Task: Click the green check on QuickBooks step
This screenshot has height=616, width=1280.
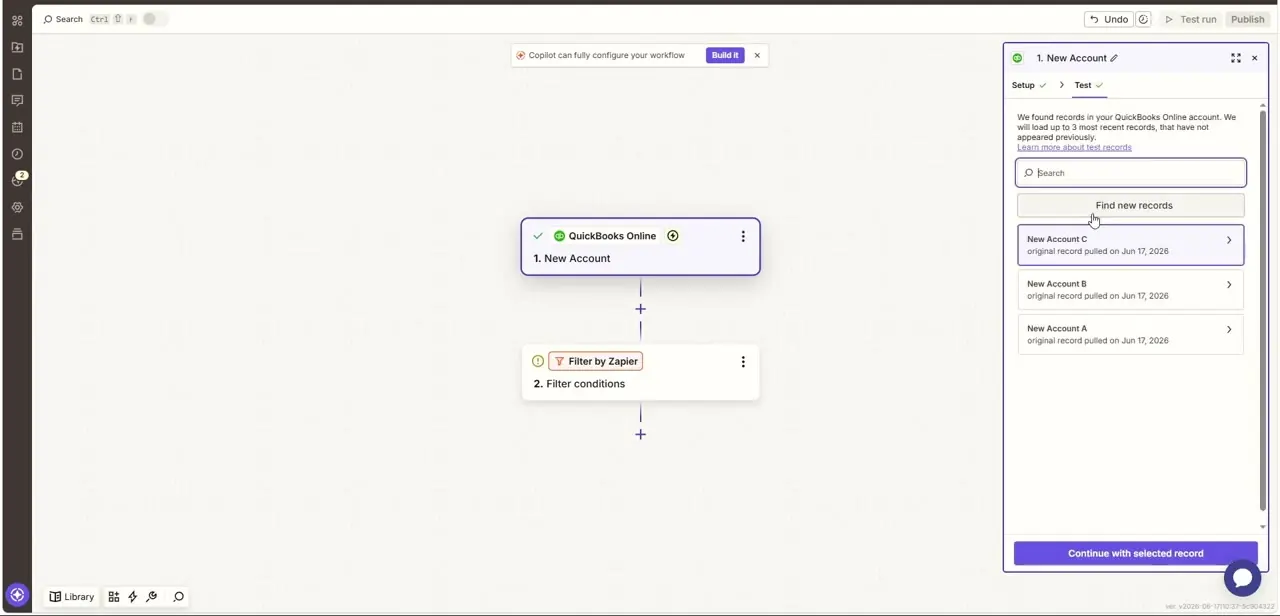Action: (538, 236)
